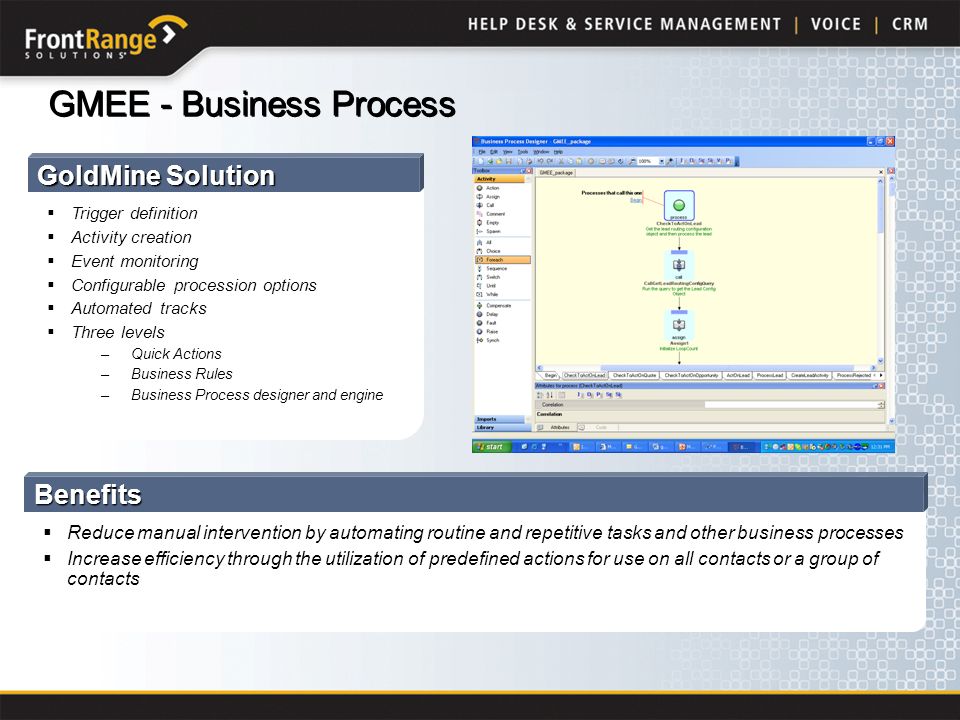Viewport: 960px width, 720px height.
Task: Open the Help menu
Action: coord(558,152)
